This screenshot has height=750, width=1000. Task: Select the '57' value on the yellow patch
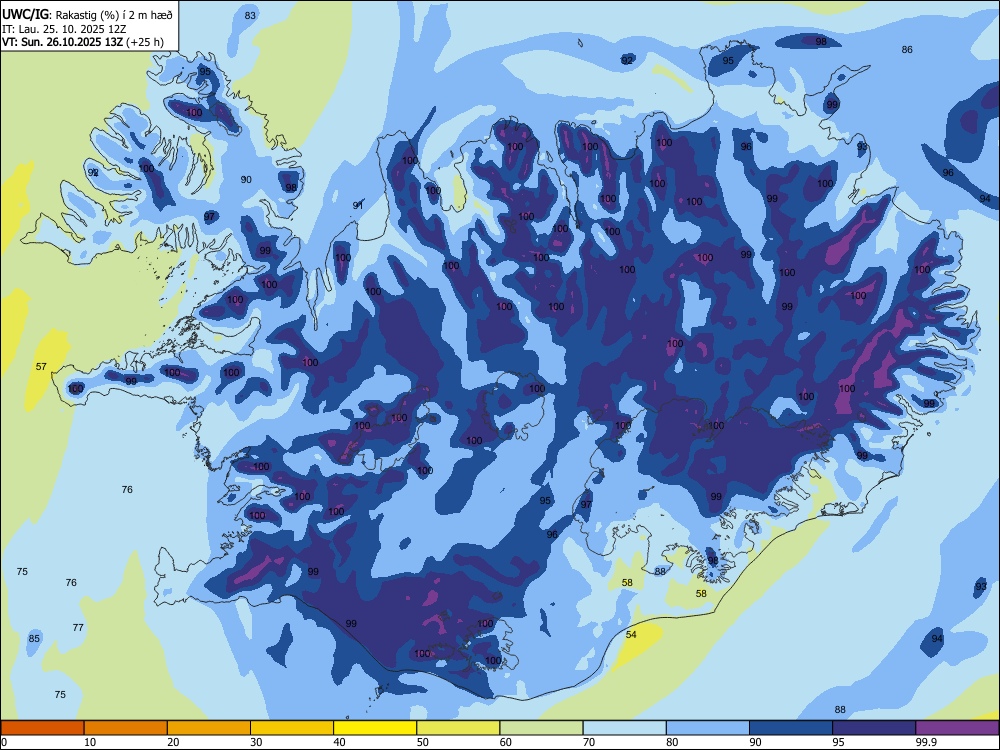(41, 366)
